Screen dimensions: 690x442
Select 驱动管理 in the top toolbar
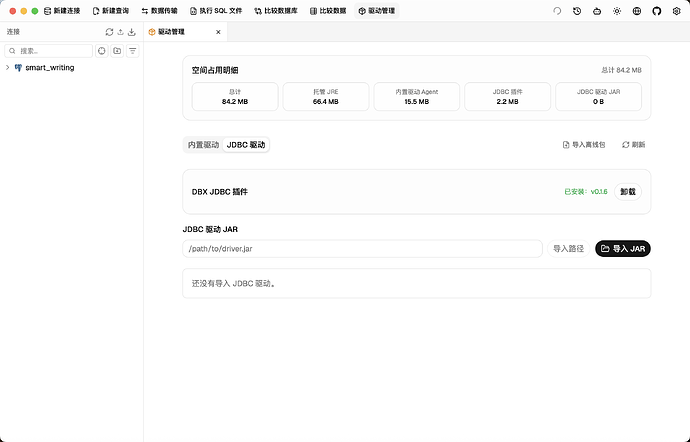pyautogui.click(x=377, y=11)
